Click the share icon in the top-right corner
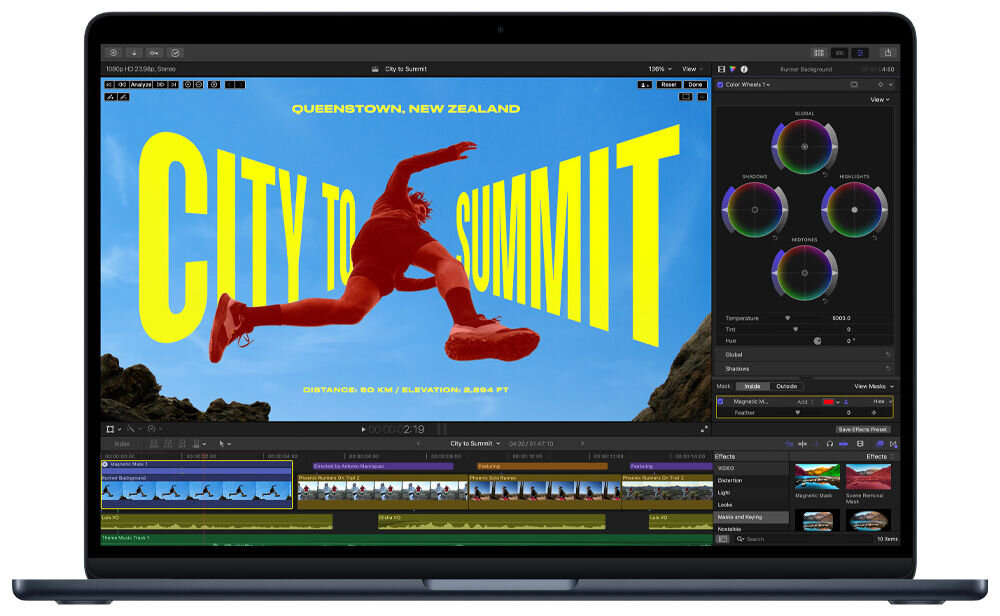 [889, 52]
